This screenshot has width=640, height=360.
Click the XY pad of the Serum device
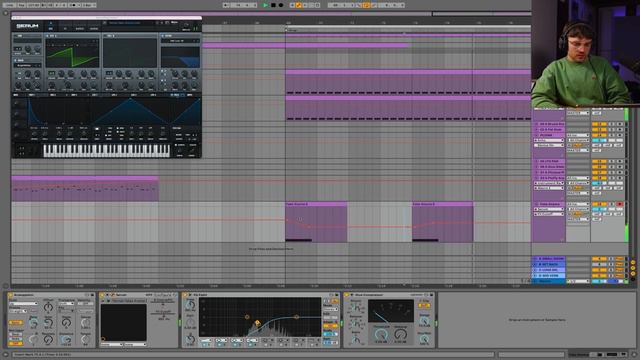click(x=124, y=322)
